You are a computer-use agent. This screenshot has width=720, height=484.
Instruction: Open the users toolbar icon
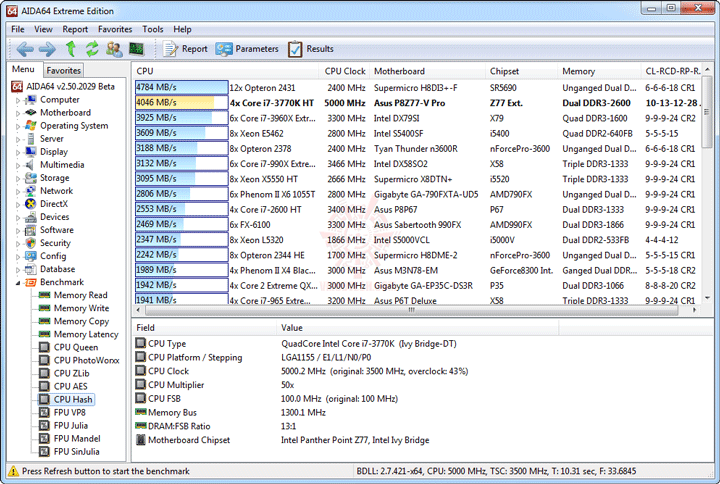click(114, 49)
